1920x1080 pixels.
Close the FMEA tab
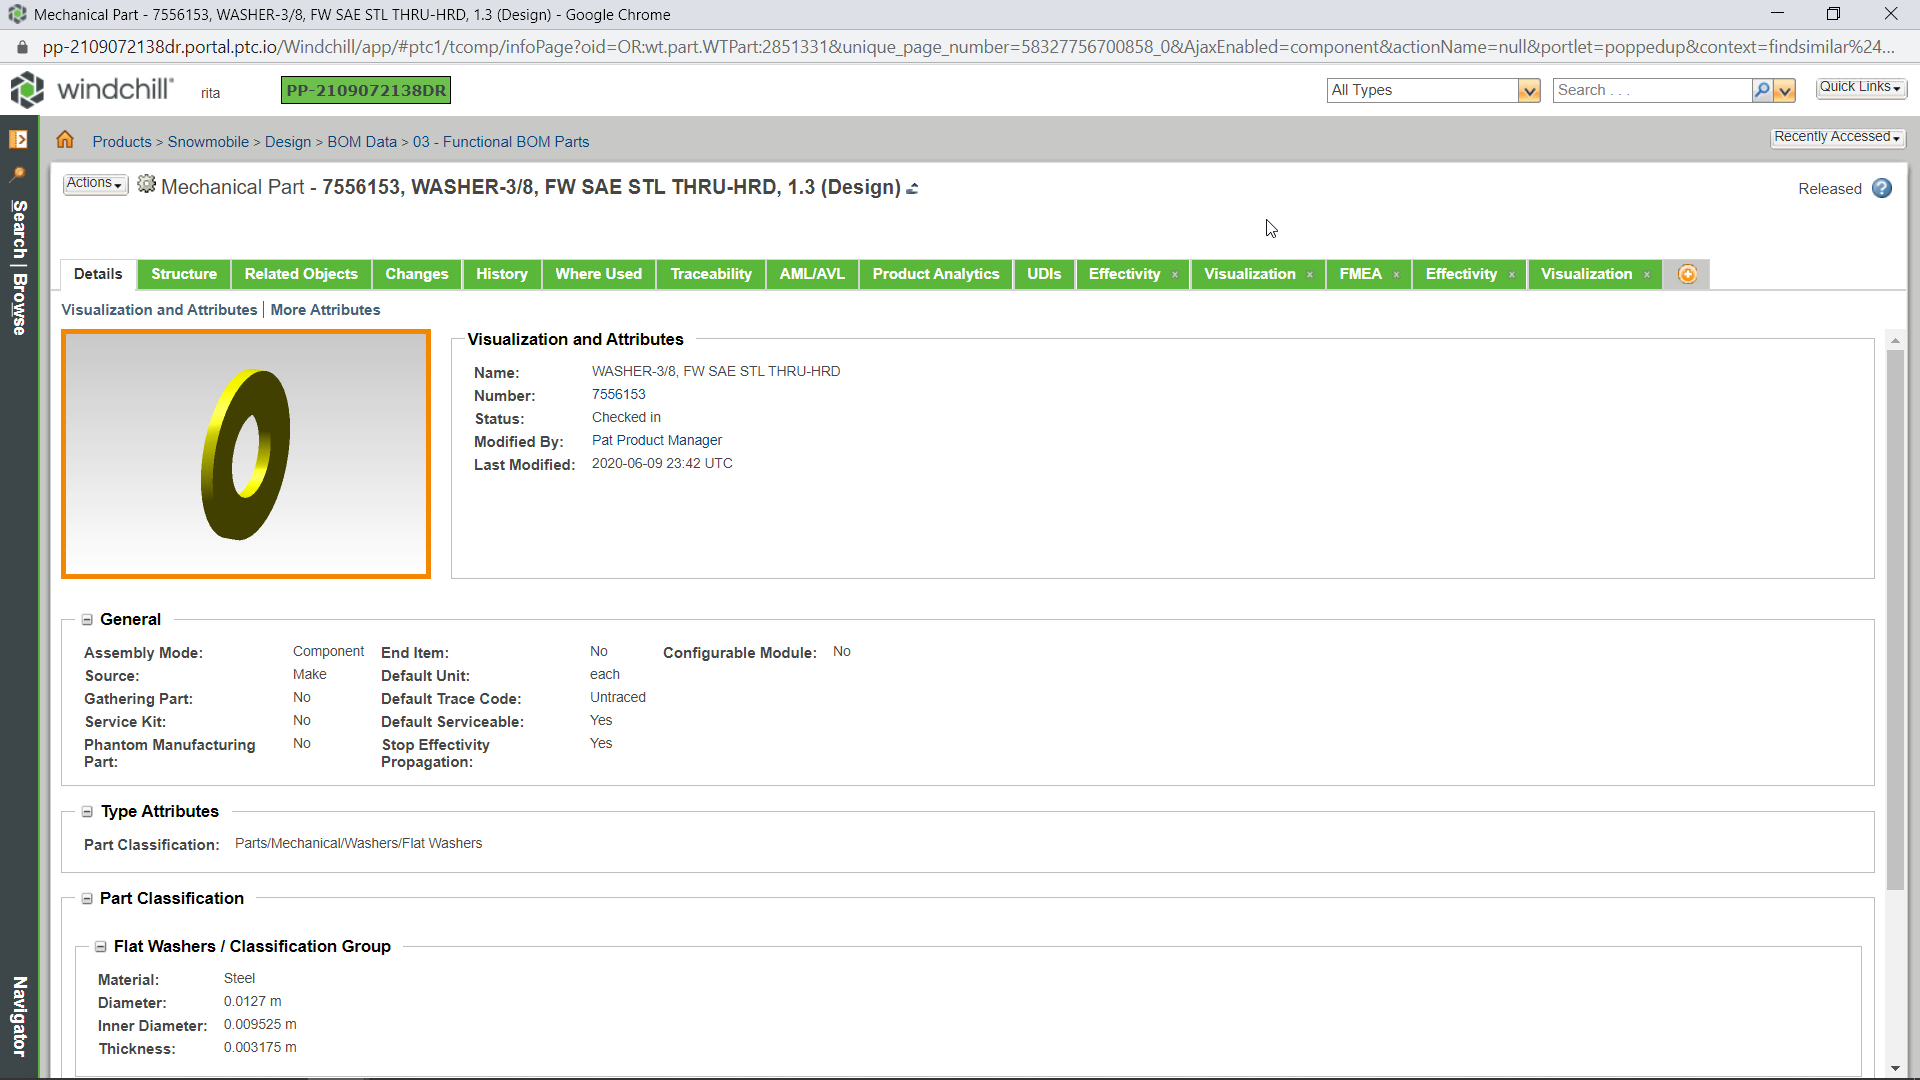(1396, 275)
